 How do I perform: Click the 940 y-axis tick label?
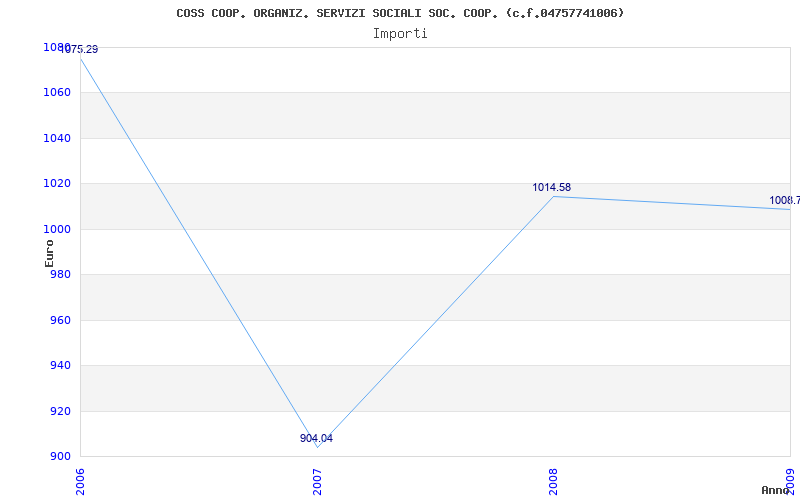pyautogui.click(x=63, y=365)
